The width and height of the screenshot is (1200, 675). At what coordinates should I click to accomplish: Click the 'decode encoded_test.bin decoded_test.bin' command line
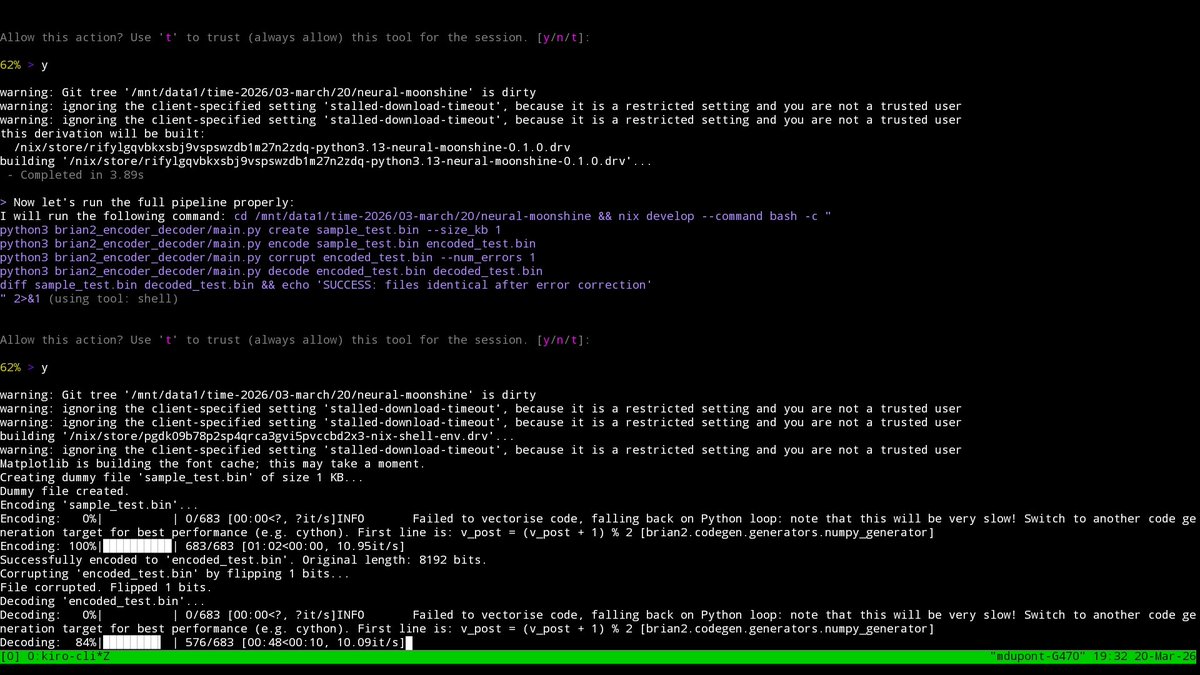click(271, 272)
